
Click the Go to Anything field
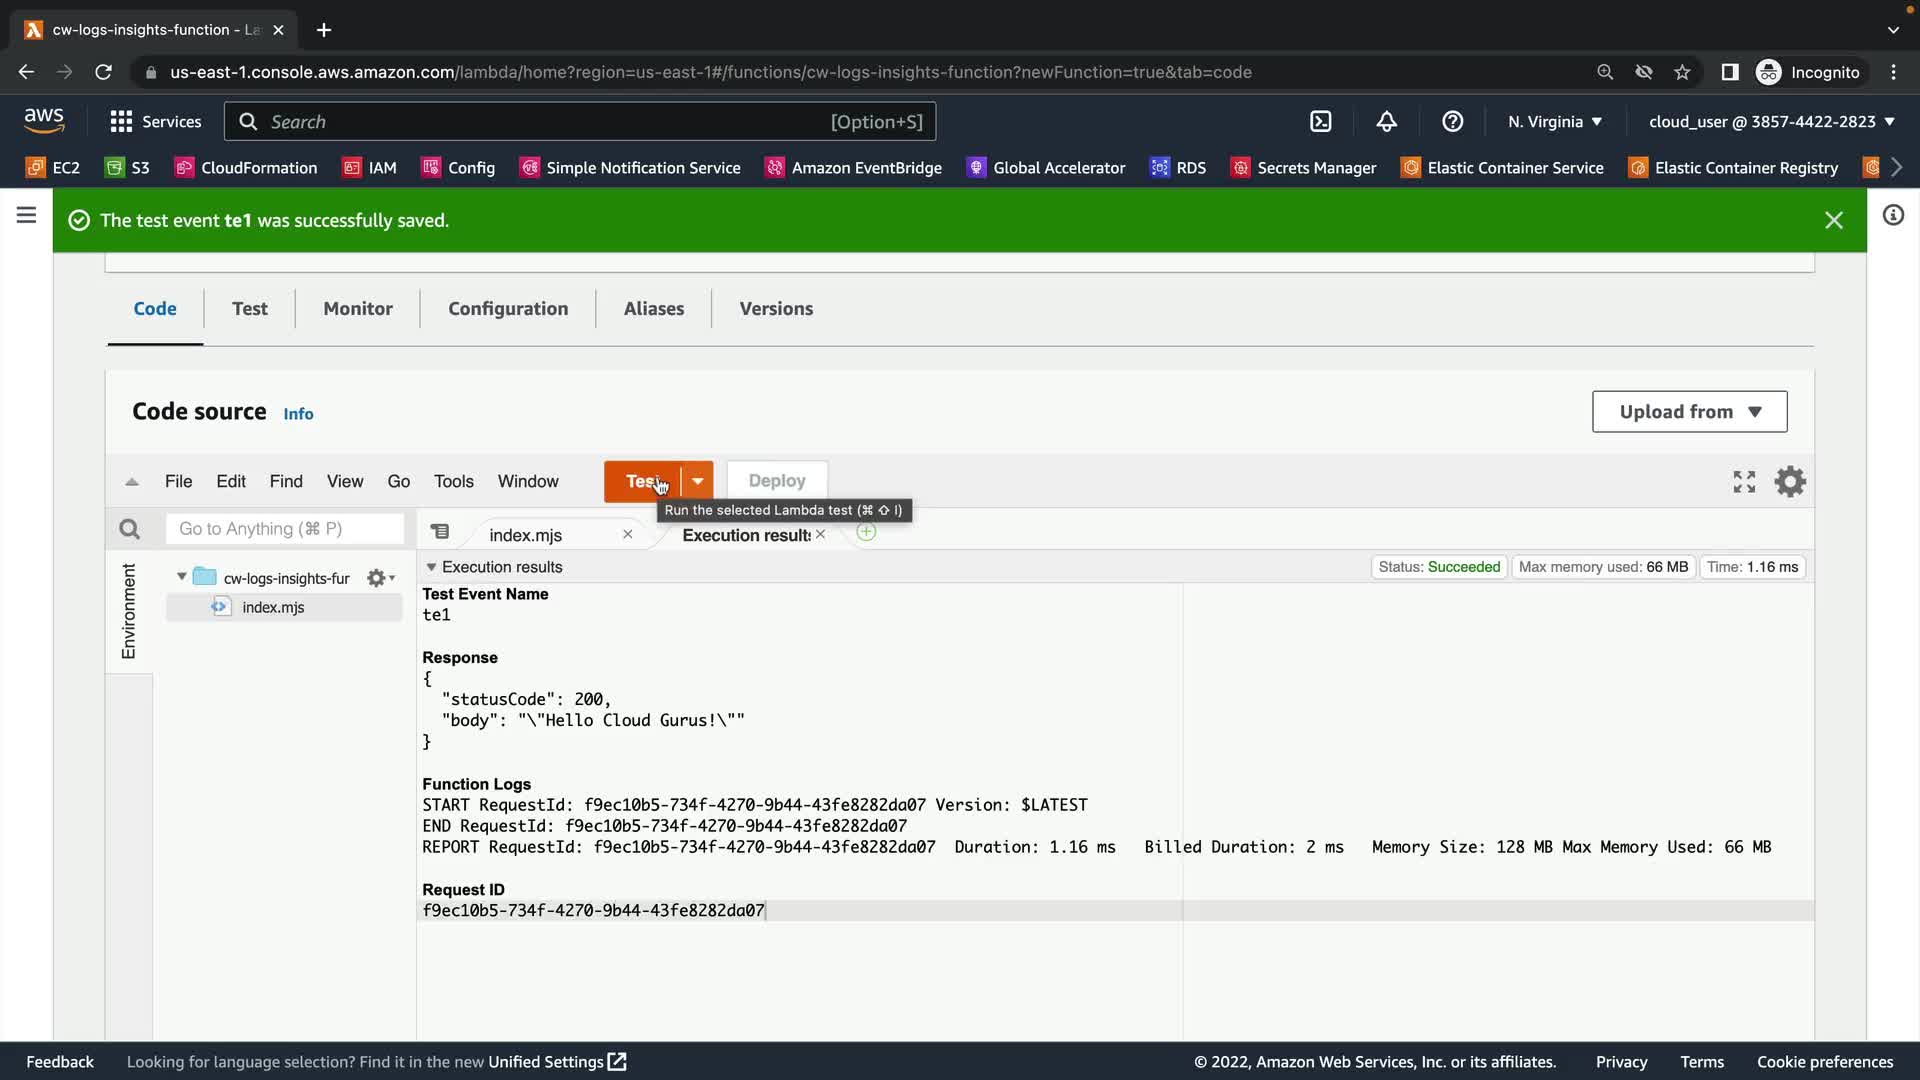(x=284, y=529)
